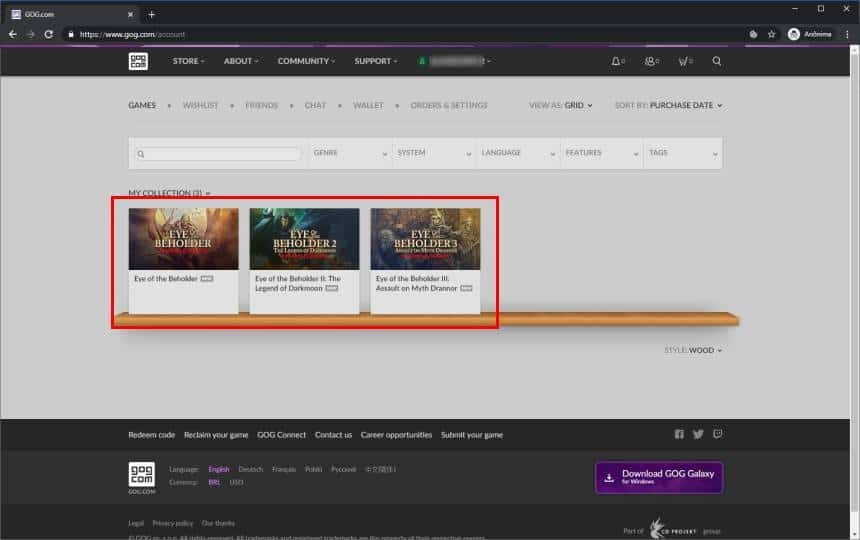Open the Eye of the Beholder cover

(183, 239)
